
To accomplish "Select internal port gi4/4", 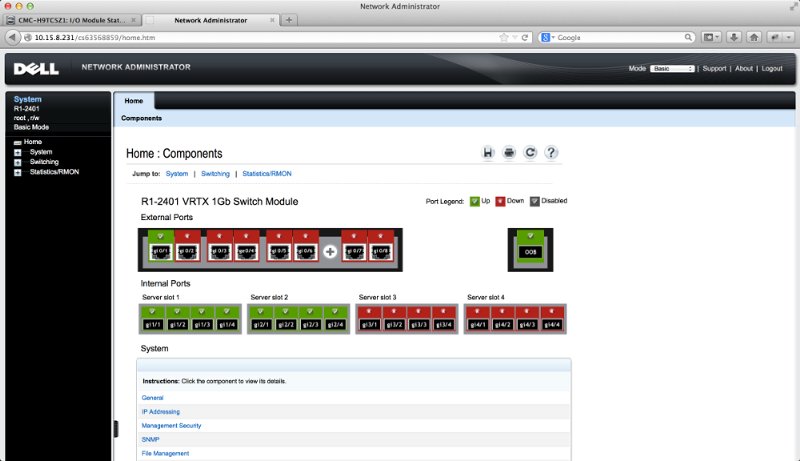I will pyautogui.click(x=552, y=319).
